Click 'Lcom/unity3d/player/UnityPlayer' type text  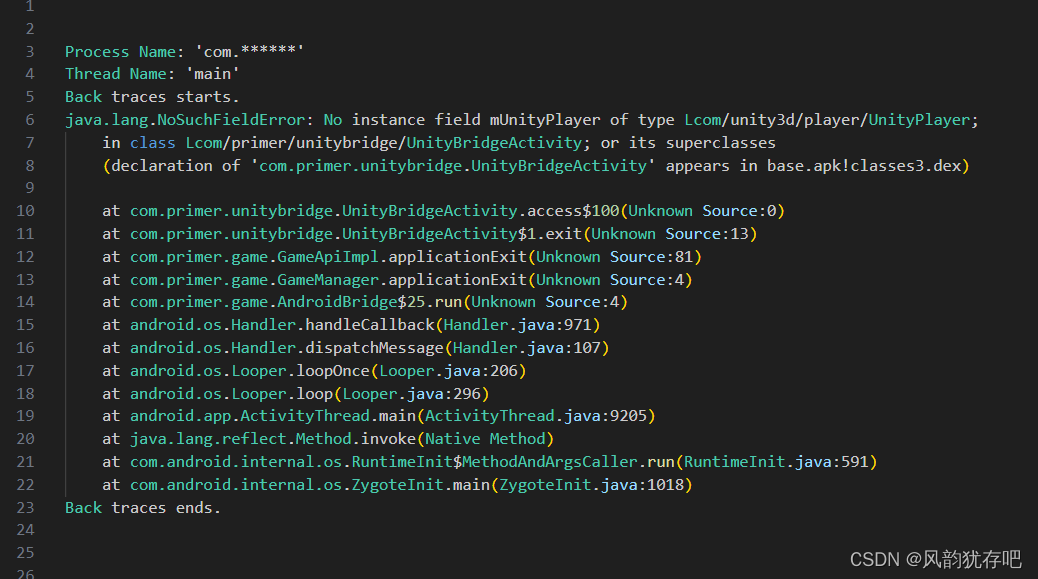tap(827, 120)
